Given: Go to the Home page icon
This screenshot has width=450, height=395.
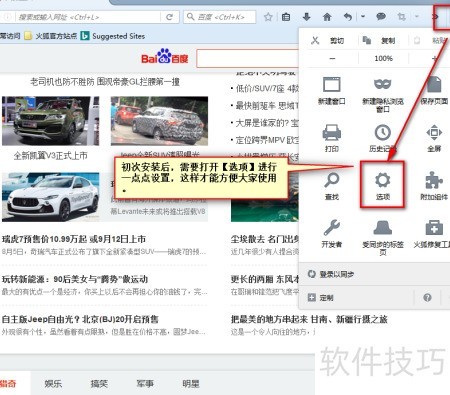Looking at the screenshot, I should [x=327, y=17].
